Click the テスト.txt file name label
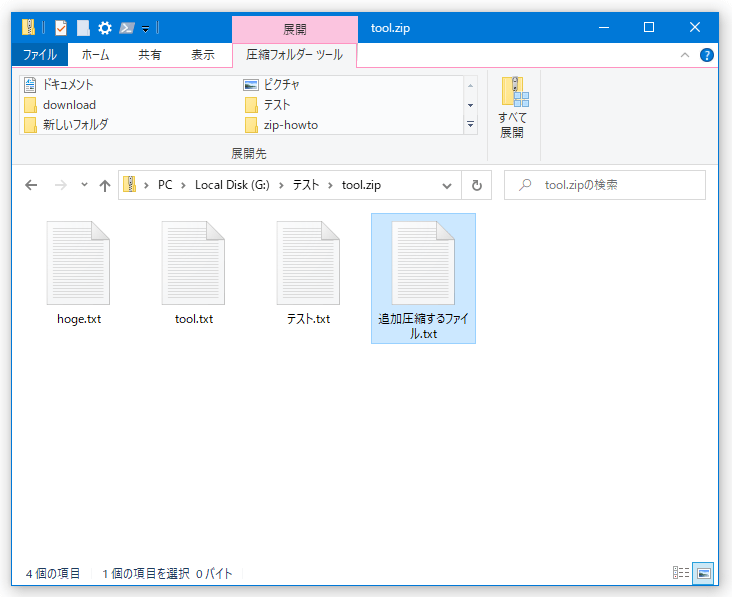The height and width of the screenshot is (597, 732). pyautogui.click(x=308, y=319)
